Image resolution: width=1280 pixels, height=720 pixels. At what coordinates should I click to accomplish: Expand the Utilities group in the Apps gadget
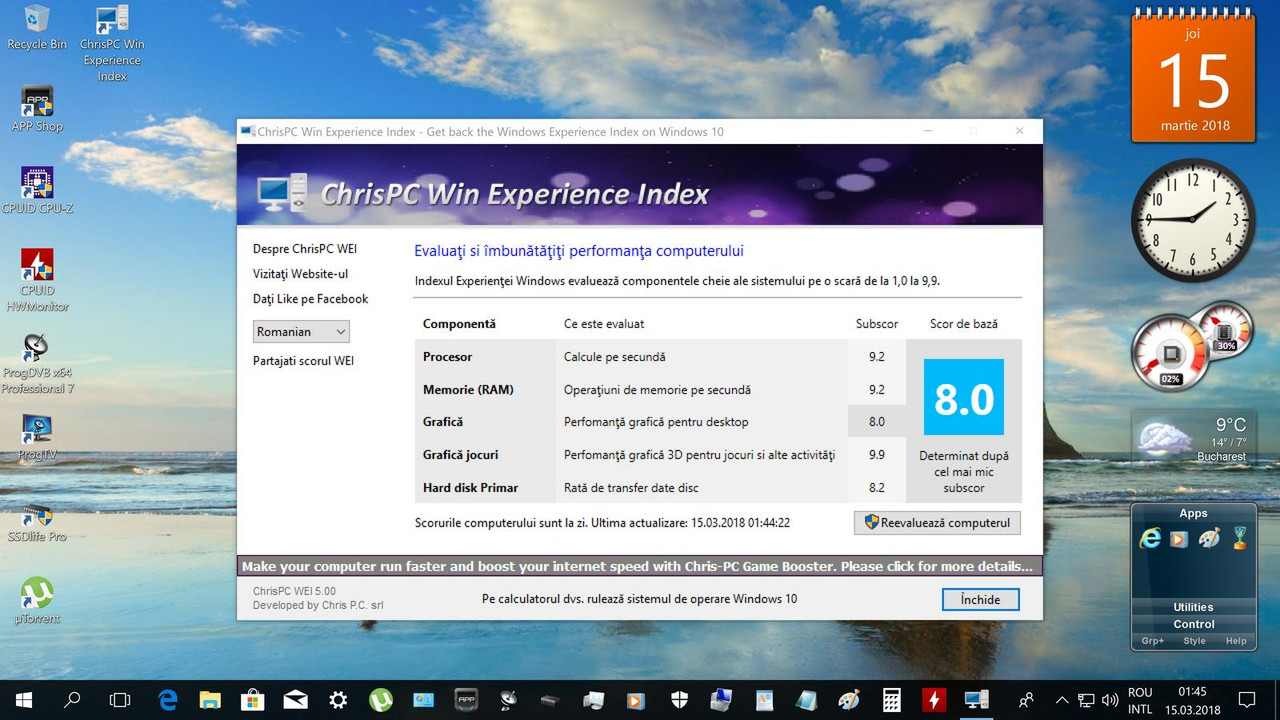[1193, 607]
